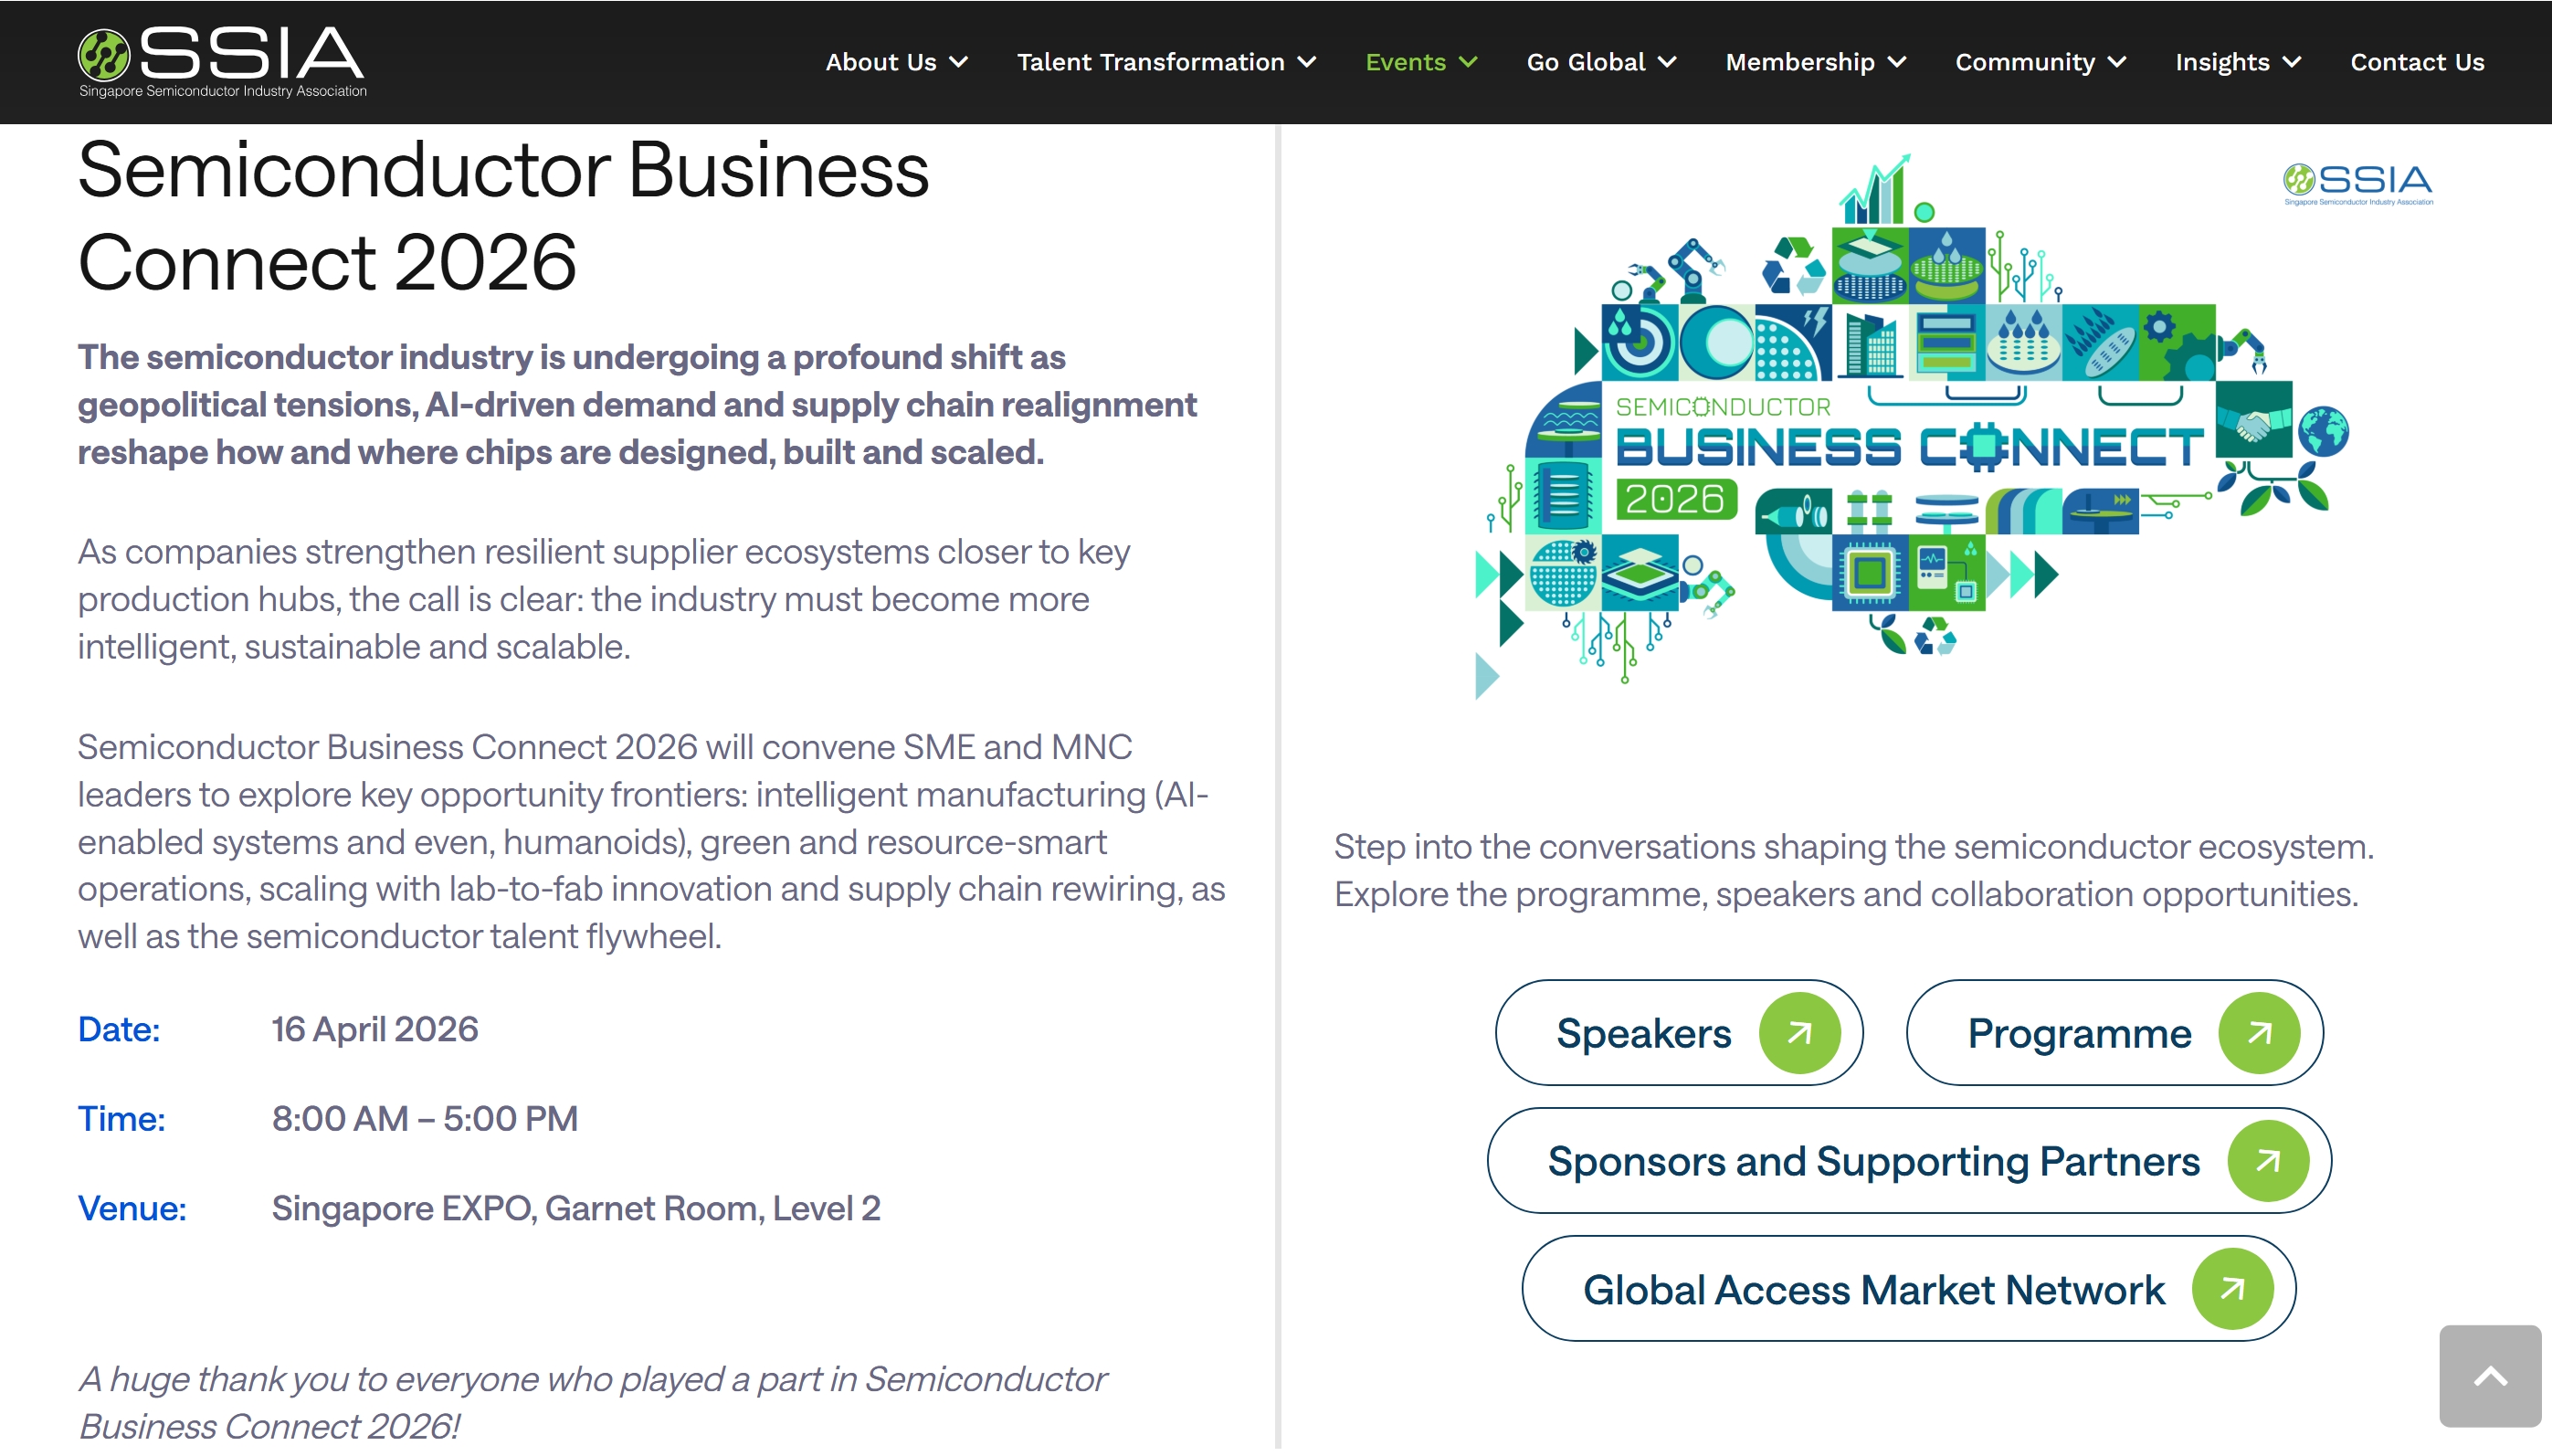Click the paragraph starting 'As companies strengthen resilient'
Screen dimensions: 2552x1456
604,599
